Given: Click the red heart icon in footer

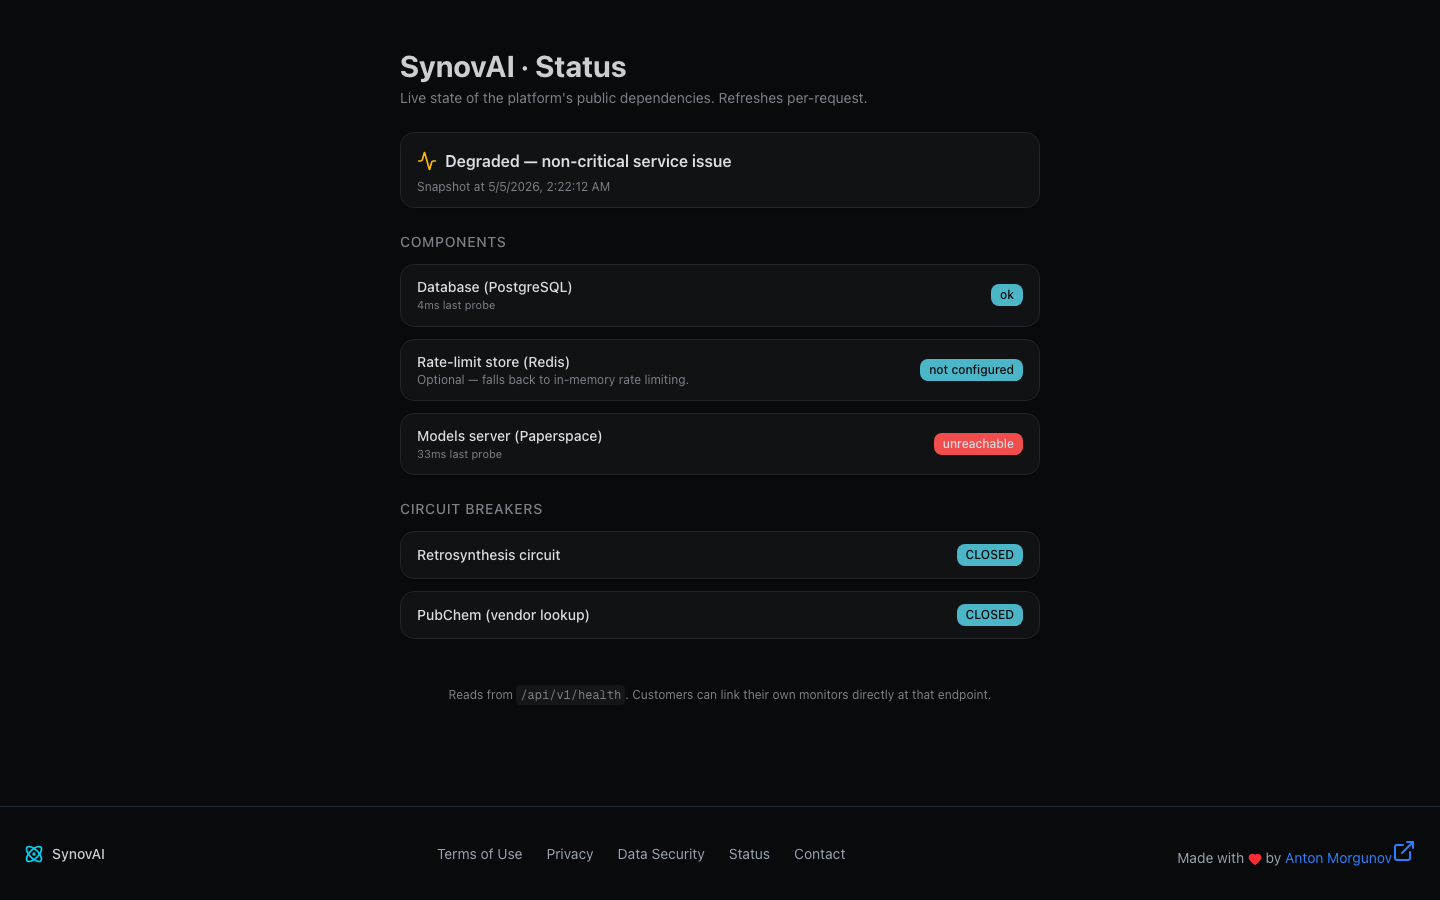Looking at the screenshot, I should click(x=1255, y=859).
